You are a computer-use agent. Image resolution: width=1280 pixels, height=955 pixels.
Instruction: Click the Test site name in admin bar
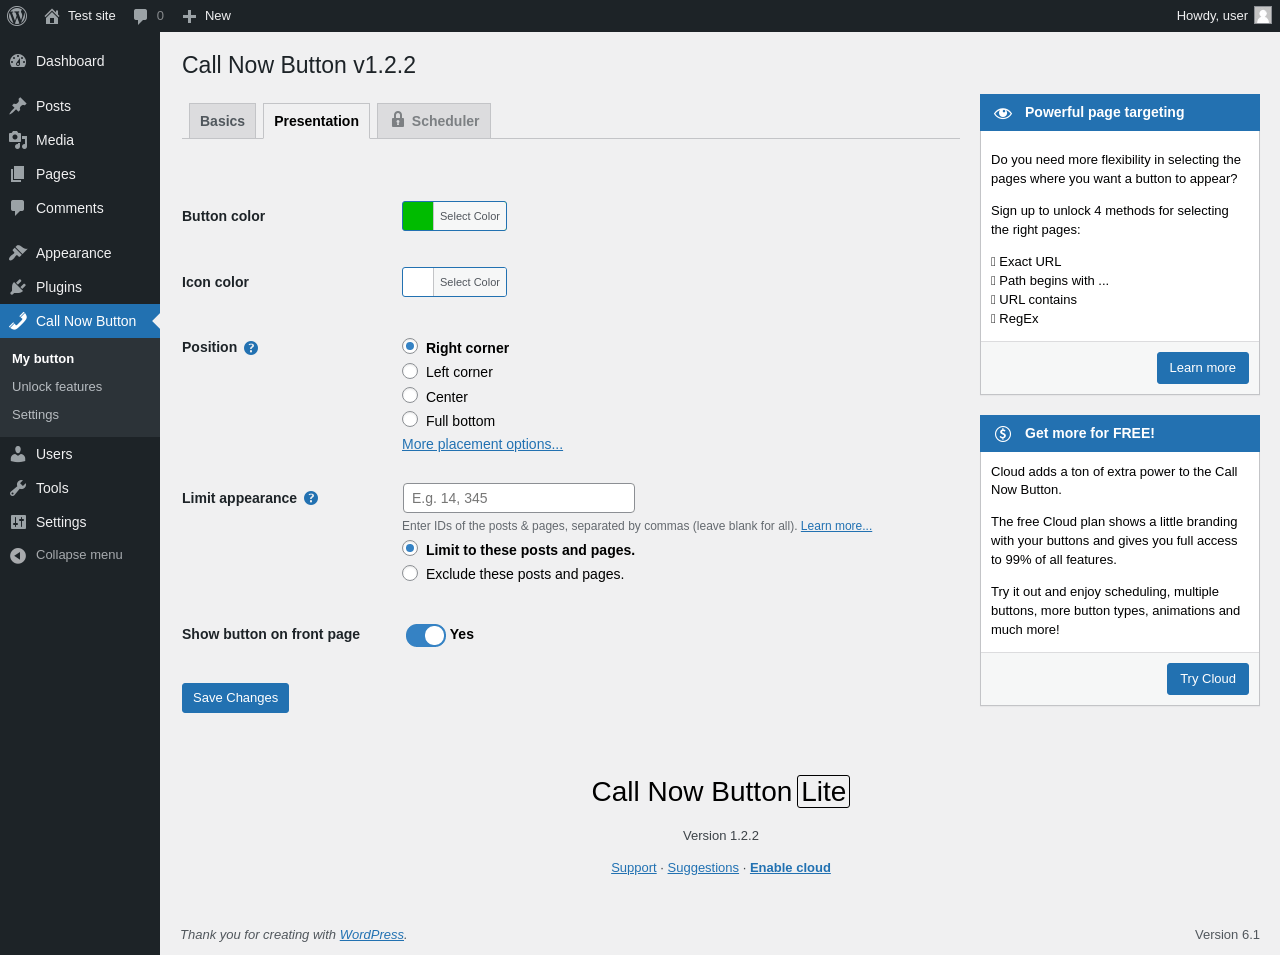92,16
